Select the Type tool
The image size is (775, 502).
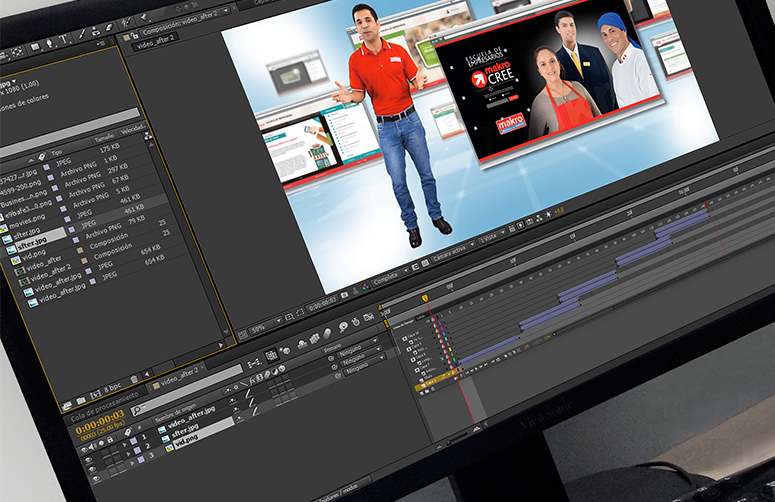click(x=64, y=39)
